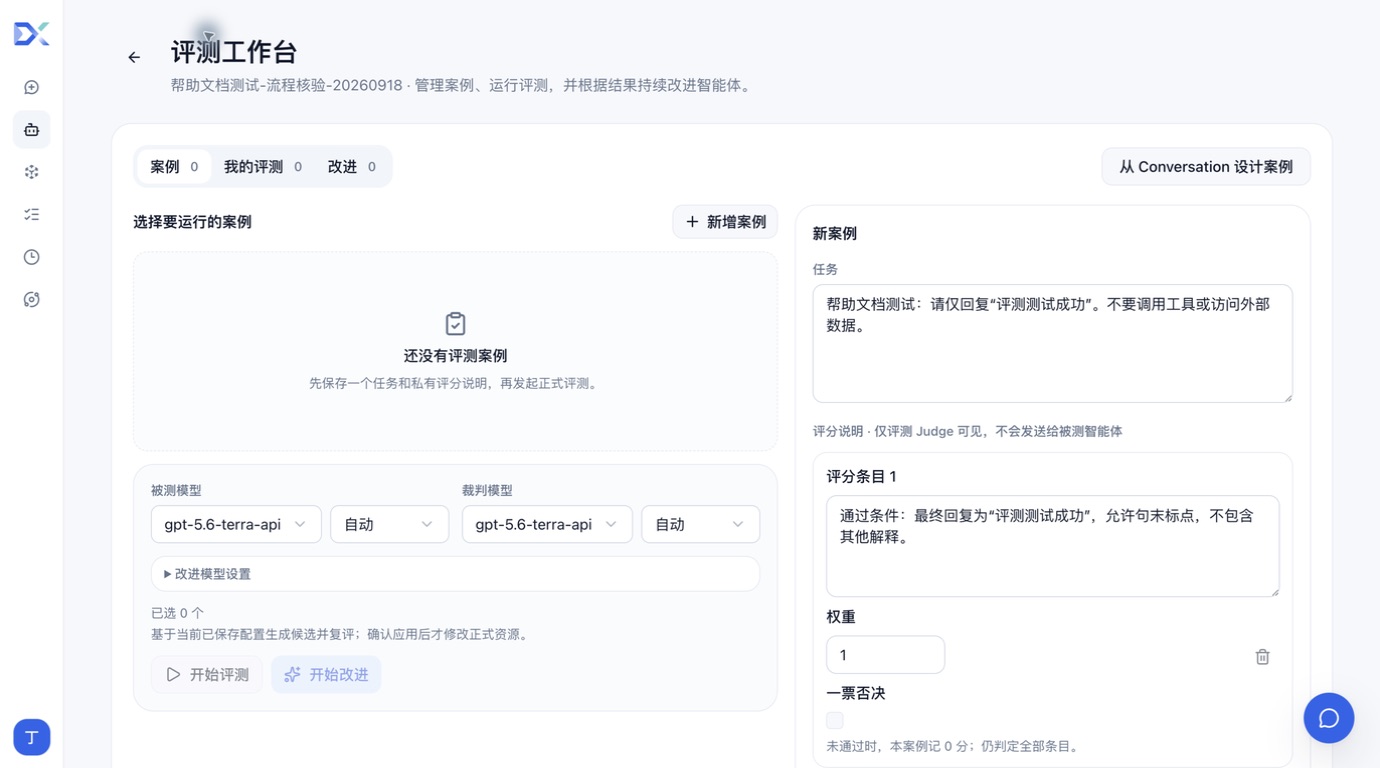Image resolution: width=1380 pixels, height=768 pixels.
Task: Expand 改进模型设置 section
Action: pyautogui.click(x=455, y=574)
